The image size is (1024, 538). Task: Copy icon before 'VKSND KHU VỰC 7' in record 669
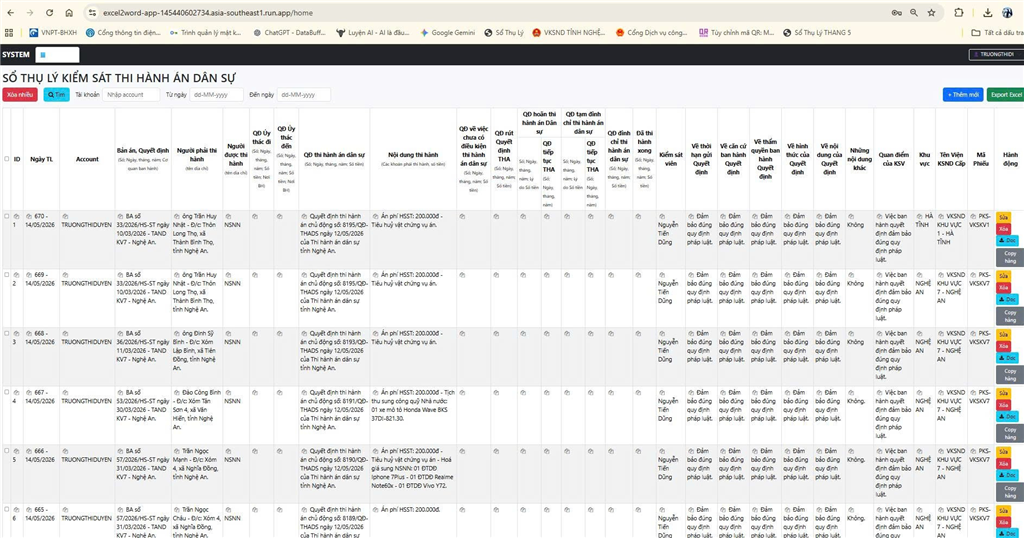pos(941,275)
